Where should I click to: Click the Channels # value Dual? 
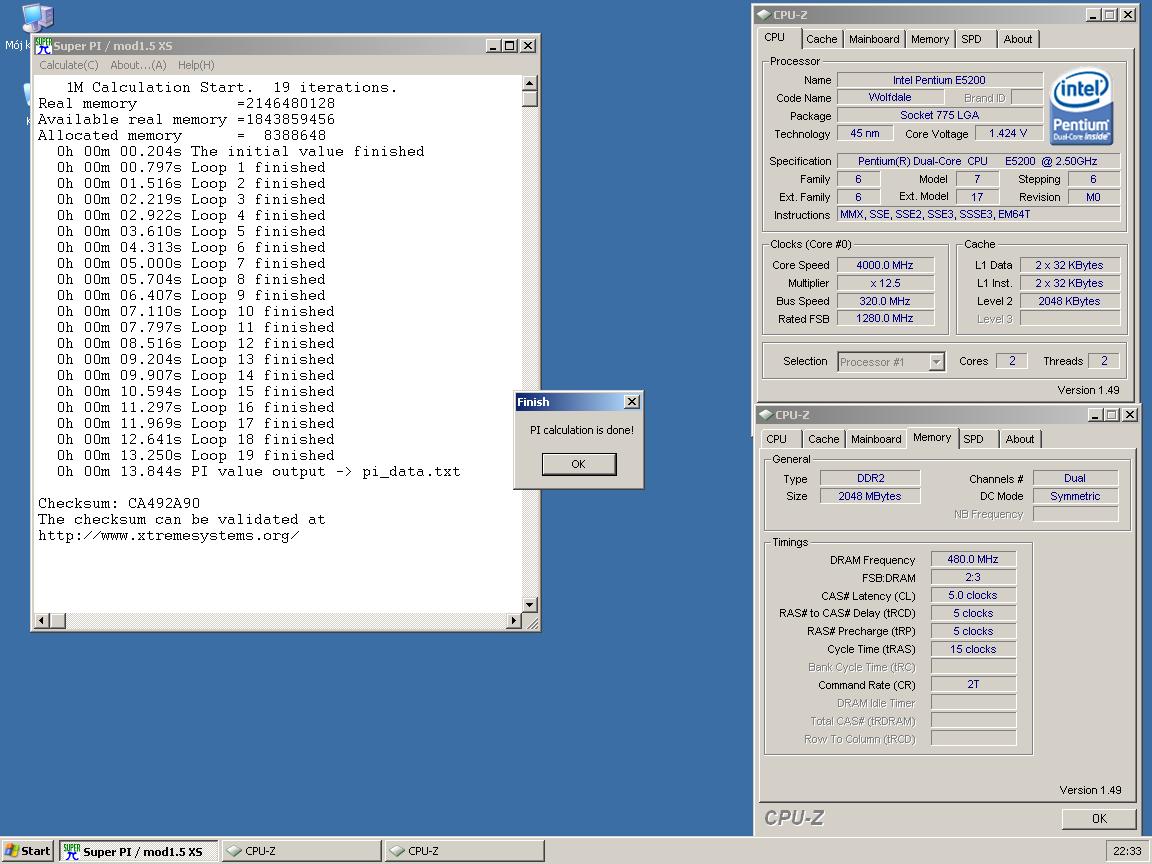point(1075,478)
